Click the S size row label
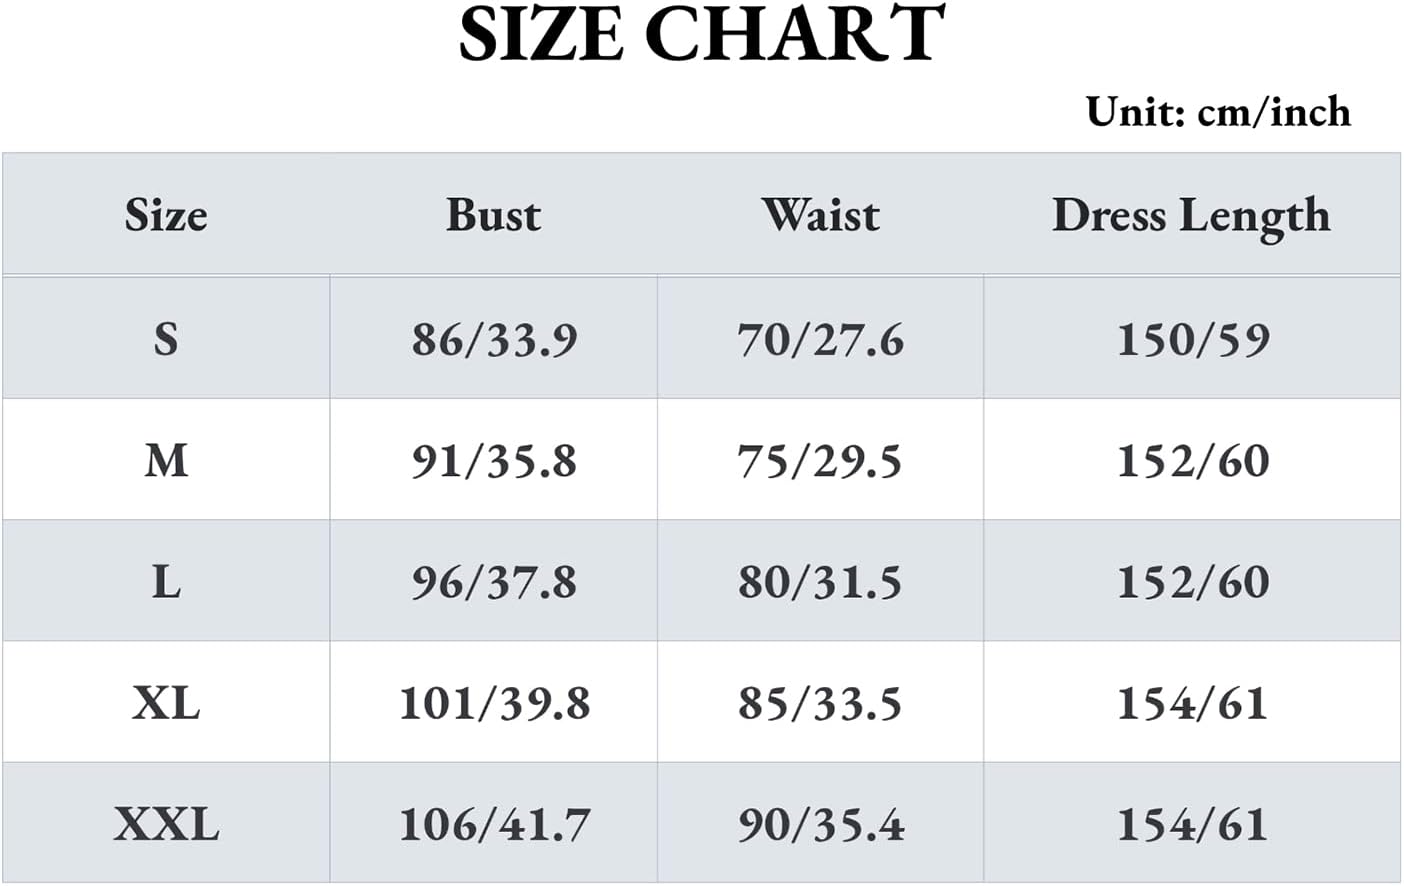Screen dimensions: 1404x886 click(166, 339)
